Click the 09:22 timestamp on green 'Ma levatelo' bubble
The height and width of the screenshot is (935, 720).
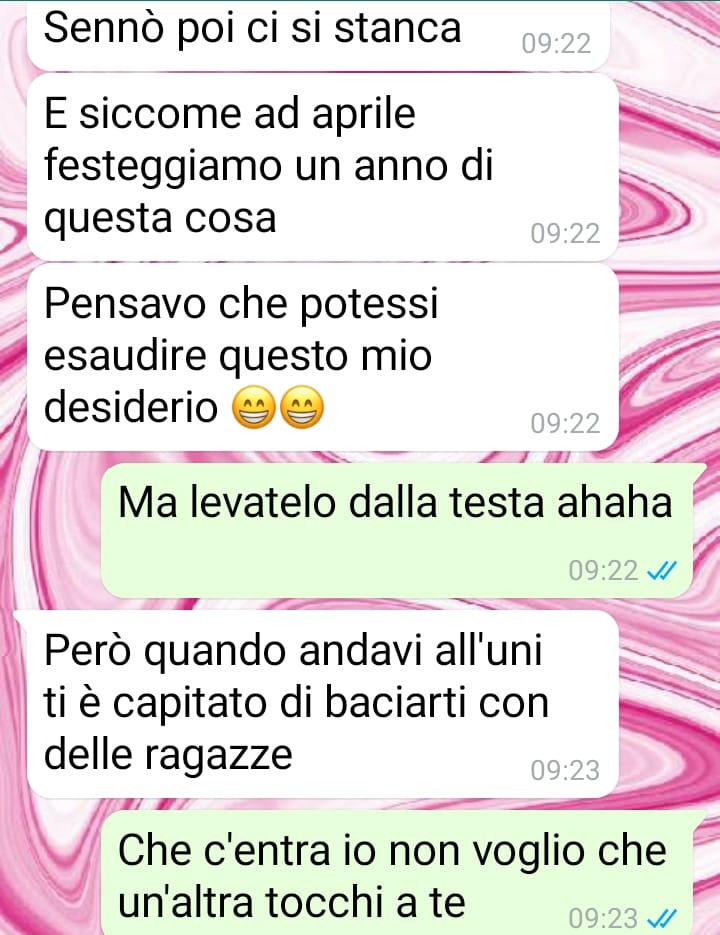tap(603, 571)
